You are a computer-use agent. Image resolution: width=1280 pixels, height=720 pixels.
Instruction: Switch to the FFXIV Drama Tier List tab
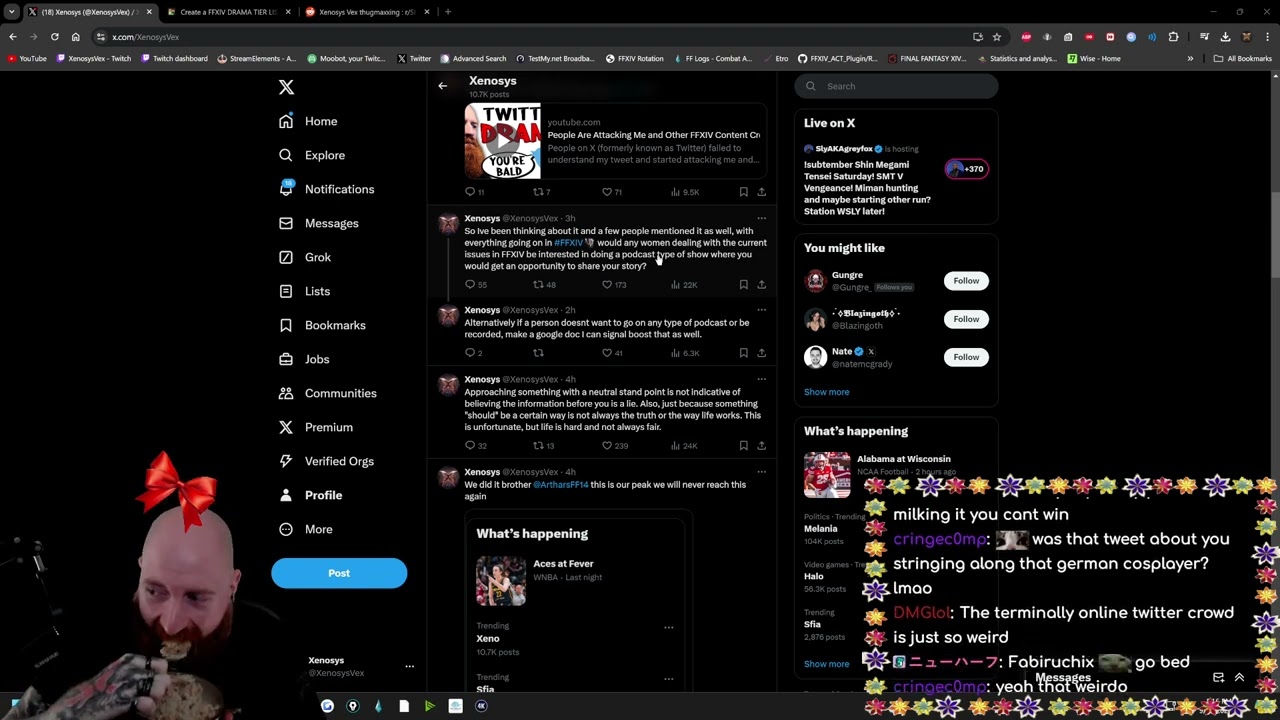point(228,12)
